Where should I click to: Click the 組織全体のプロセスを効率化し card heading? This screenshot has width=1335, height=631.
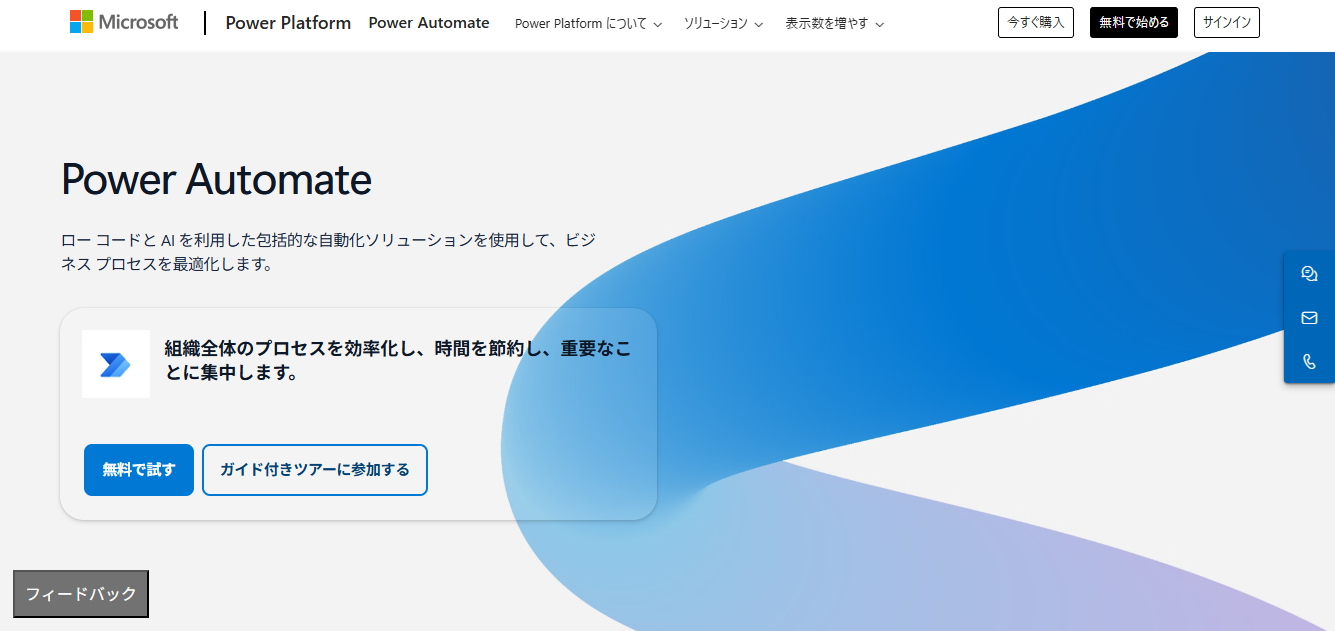[x=398, y=360]
